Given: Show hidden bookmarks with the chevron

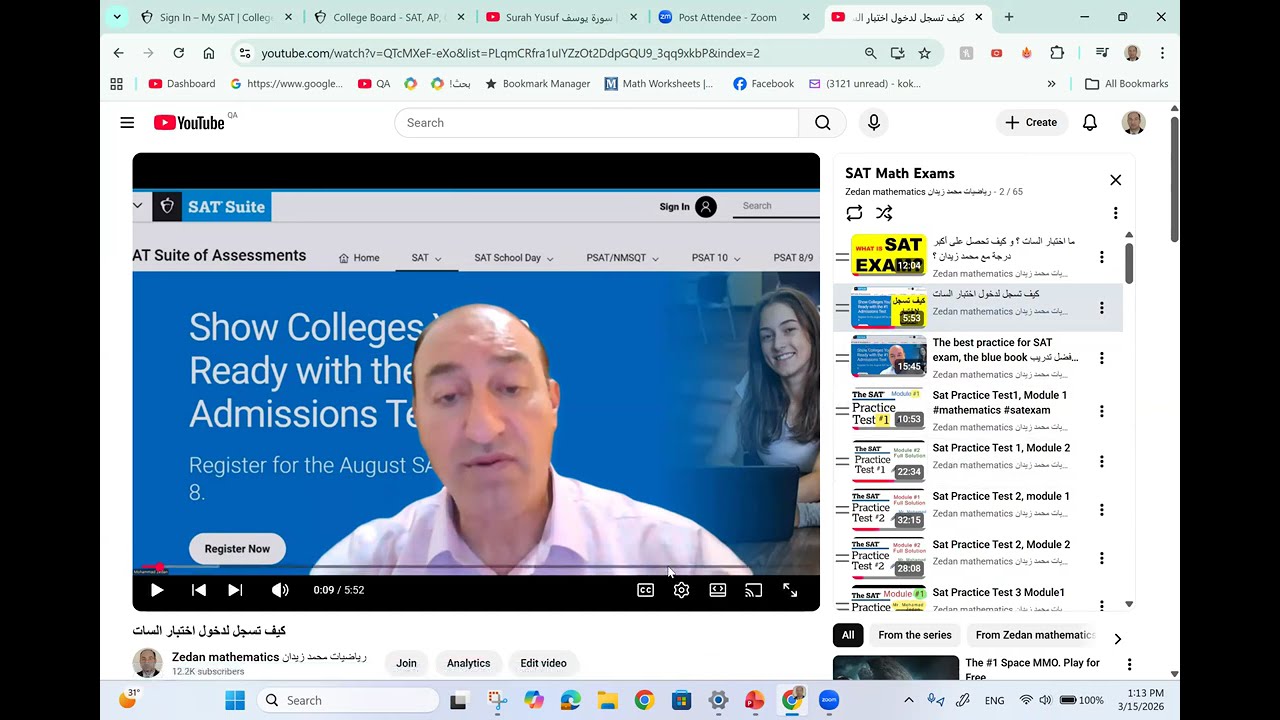Looking at the screenshot, I should pos(1051,84).
